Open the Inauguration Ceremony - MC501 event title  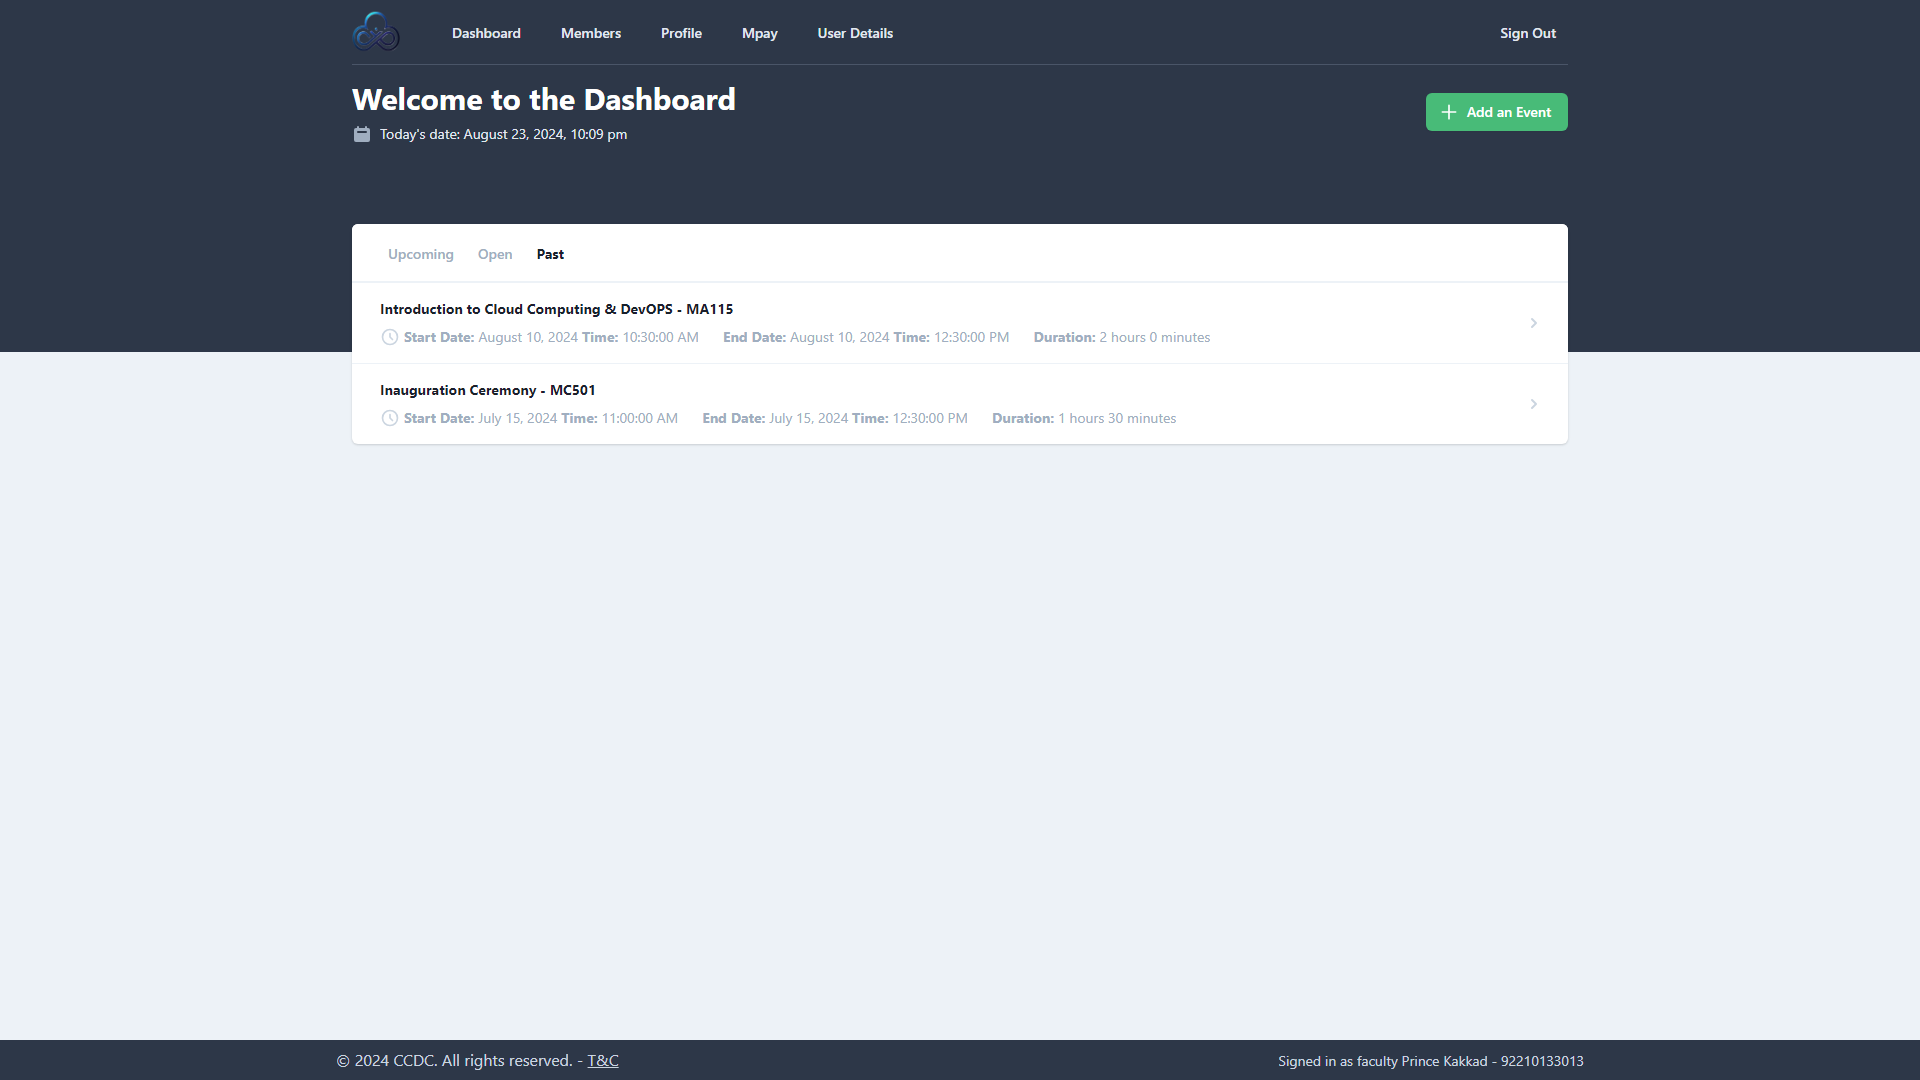click(487, 390)
